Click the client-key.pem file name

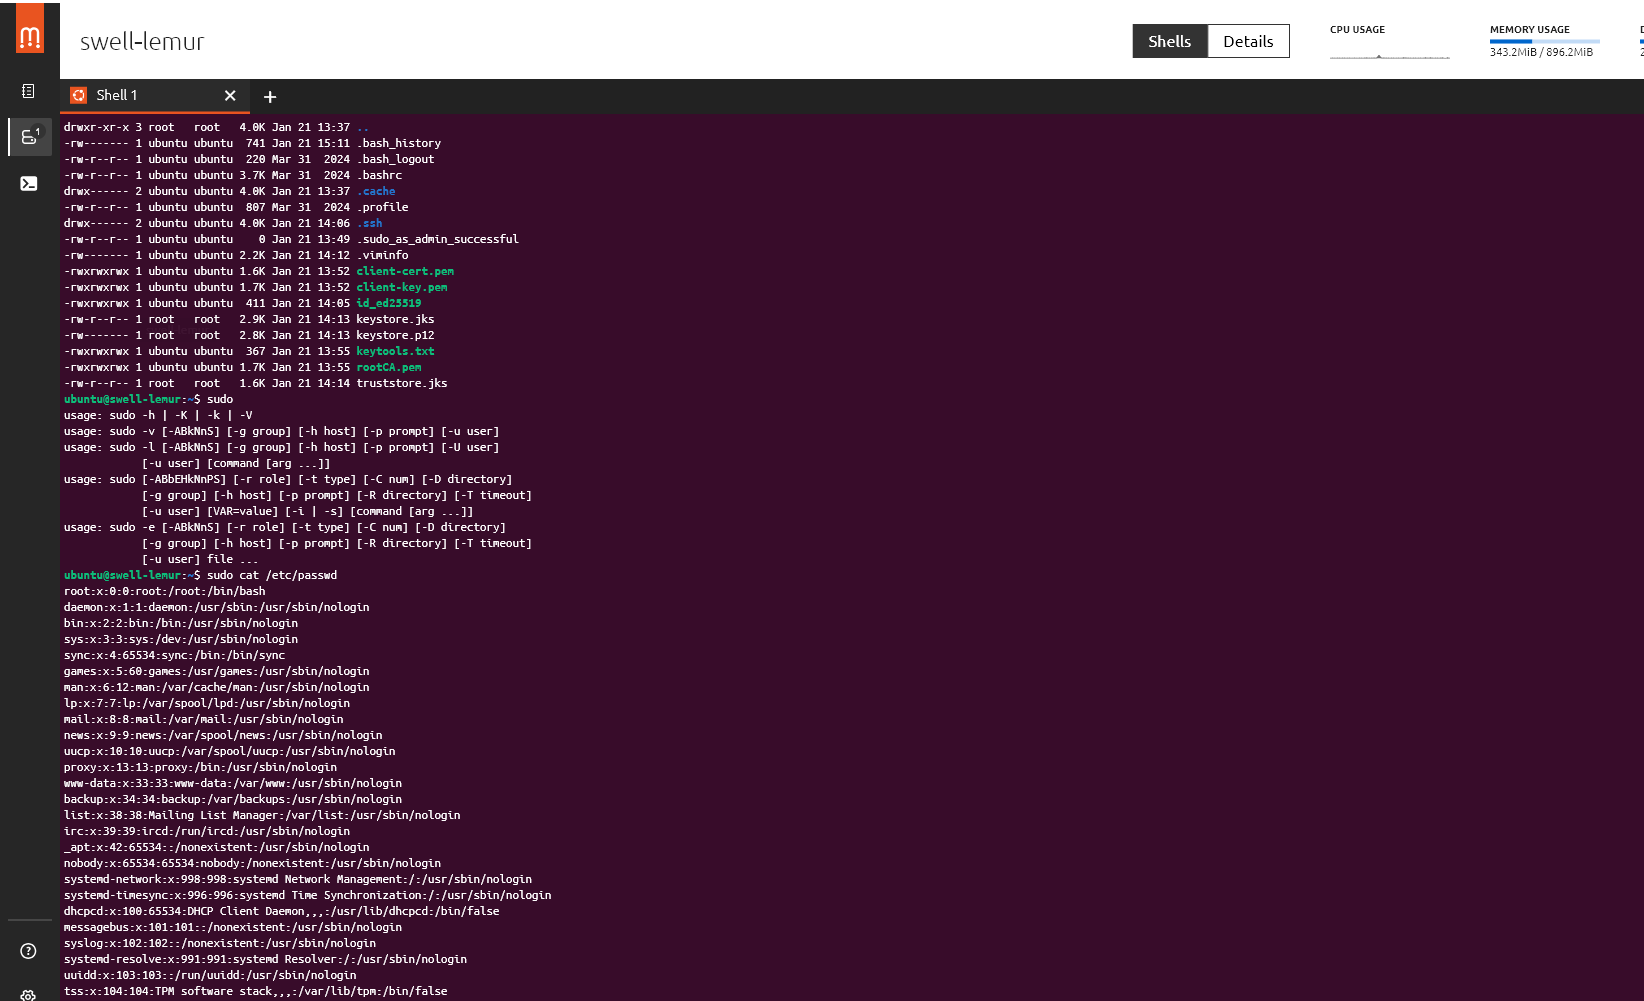tap(402, 287)
